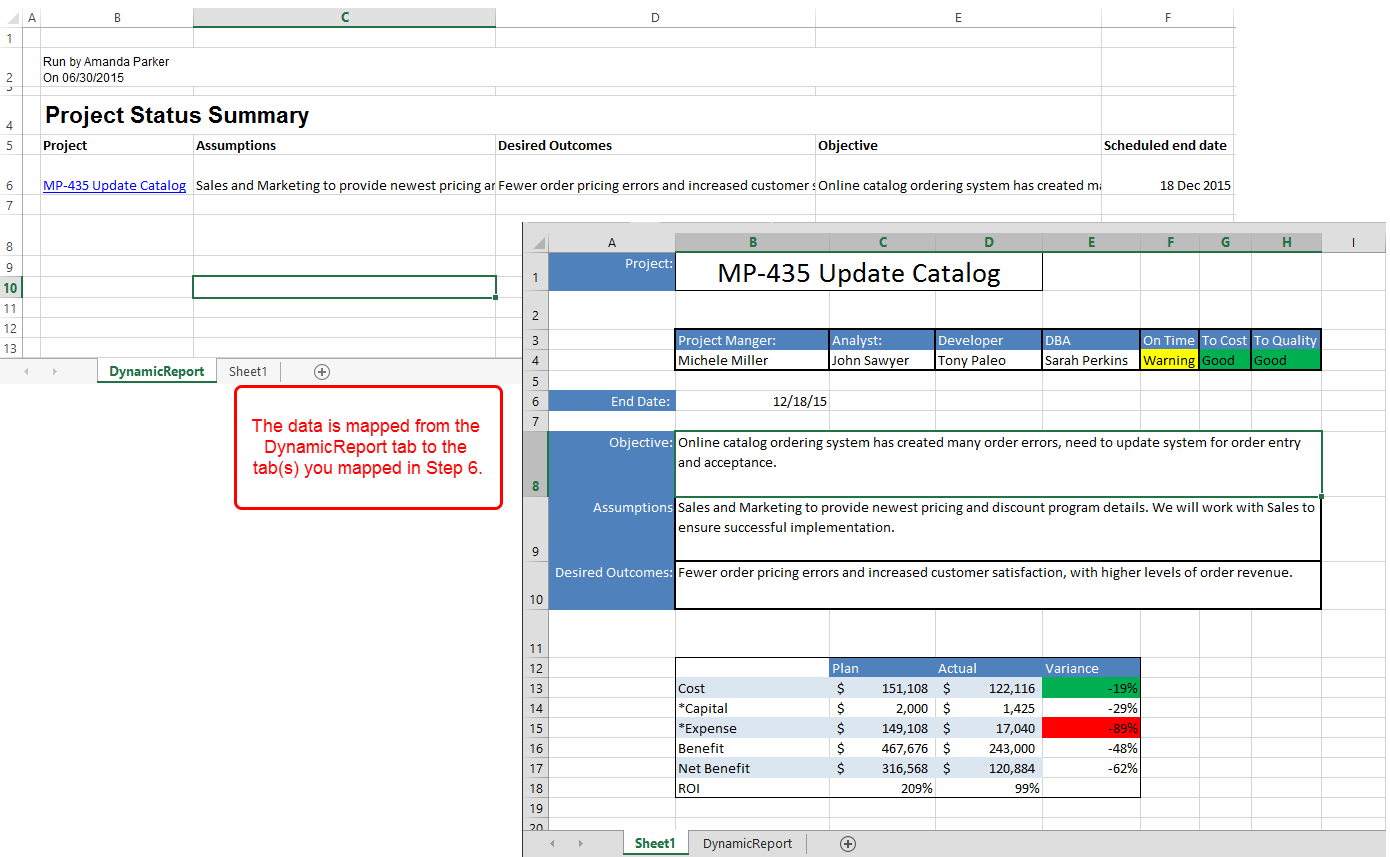Select the red -89% variance cell
The image size is (1390, 857).
[x=1091, y=728]
